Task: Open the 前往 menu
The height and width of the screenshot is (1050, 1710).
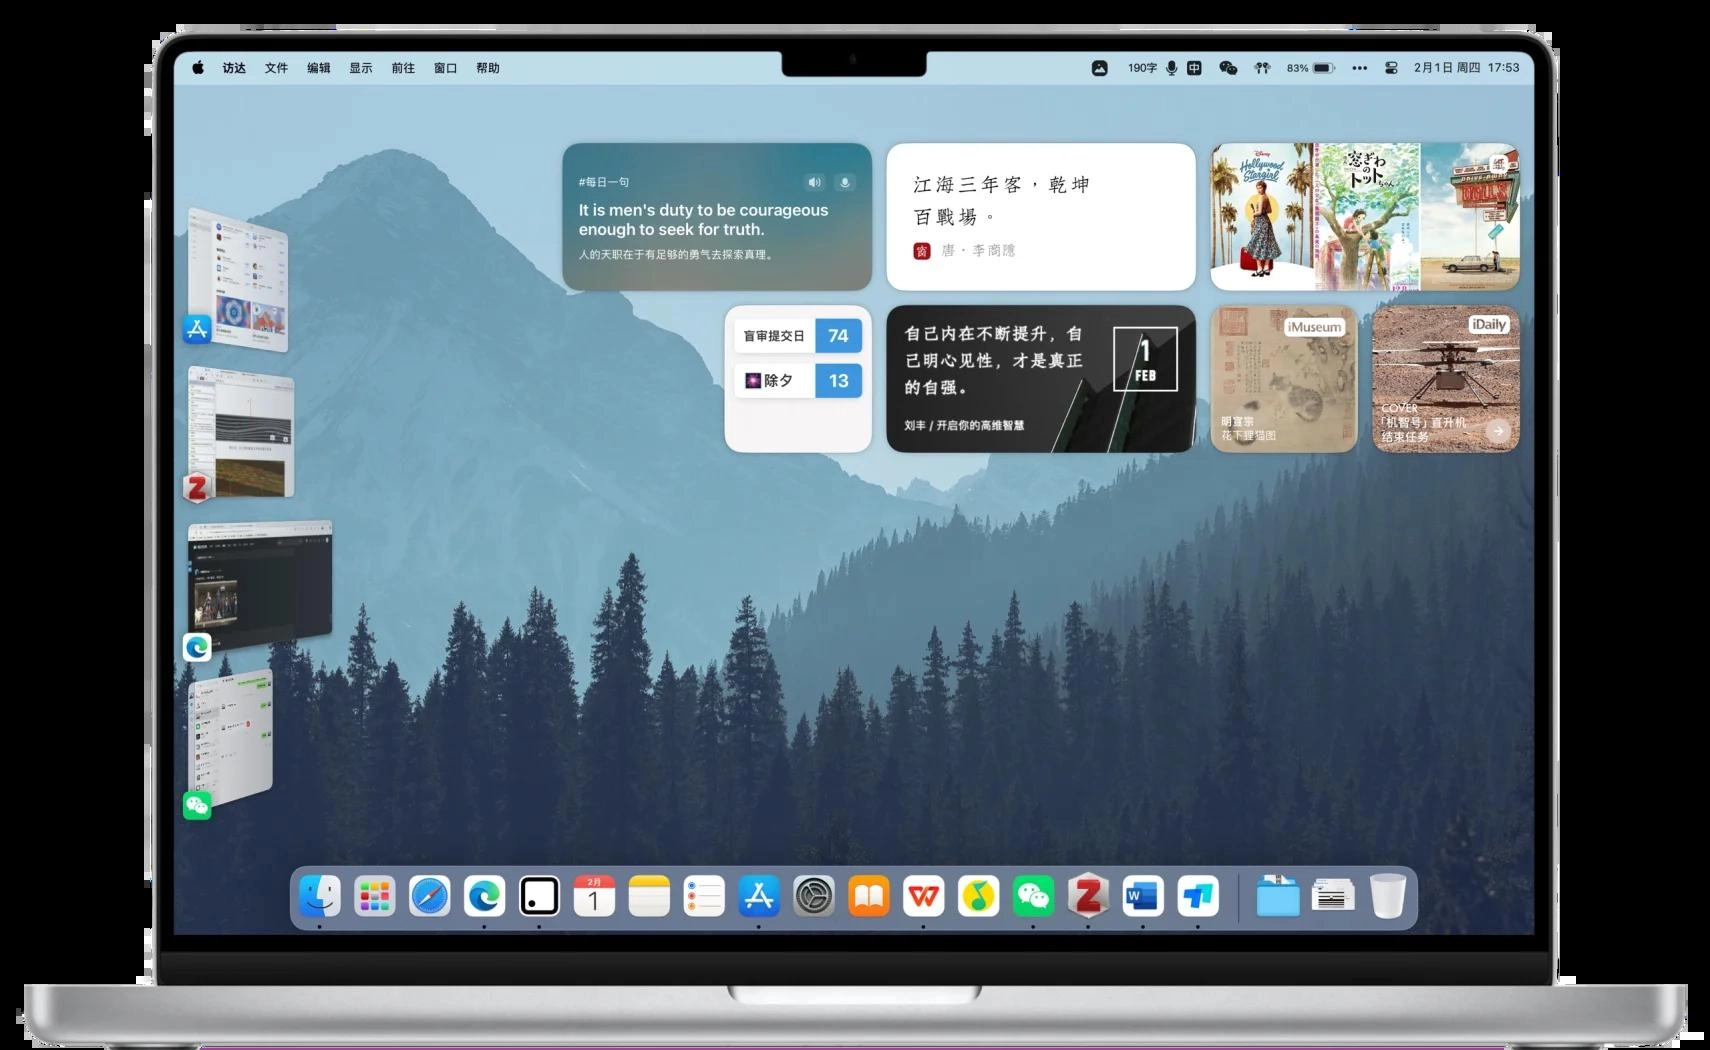Action: coord(403,68)
